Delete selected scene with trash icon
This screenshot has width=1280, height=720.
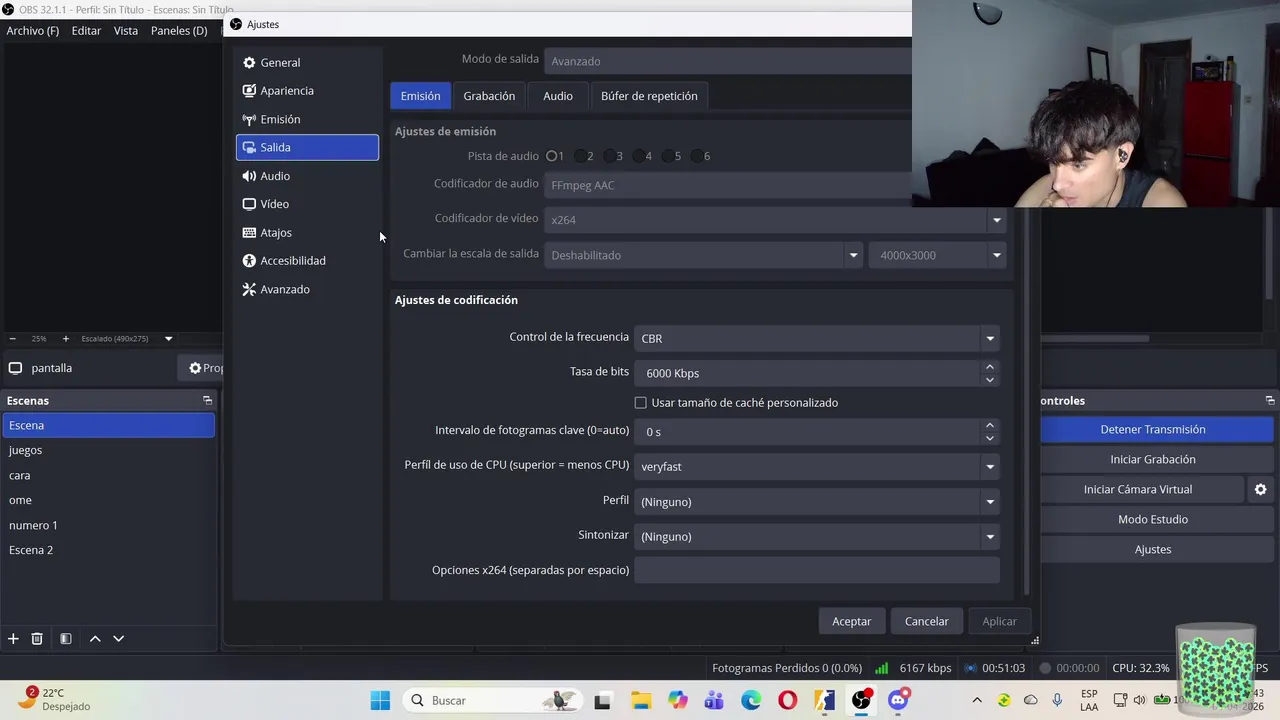pos(37,638)
